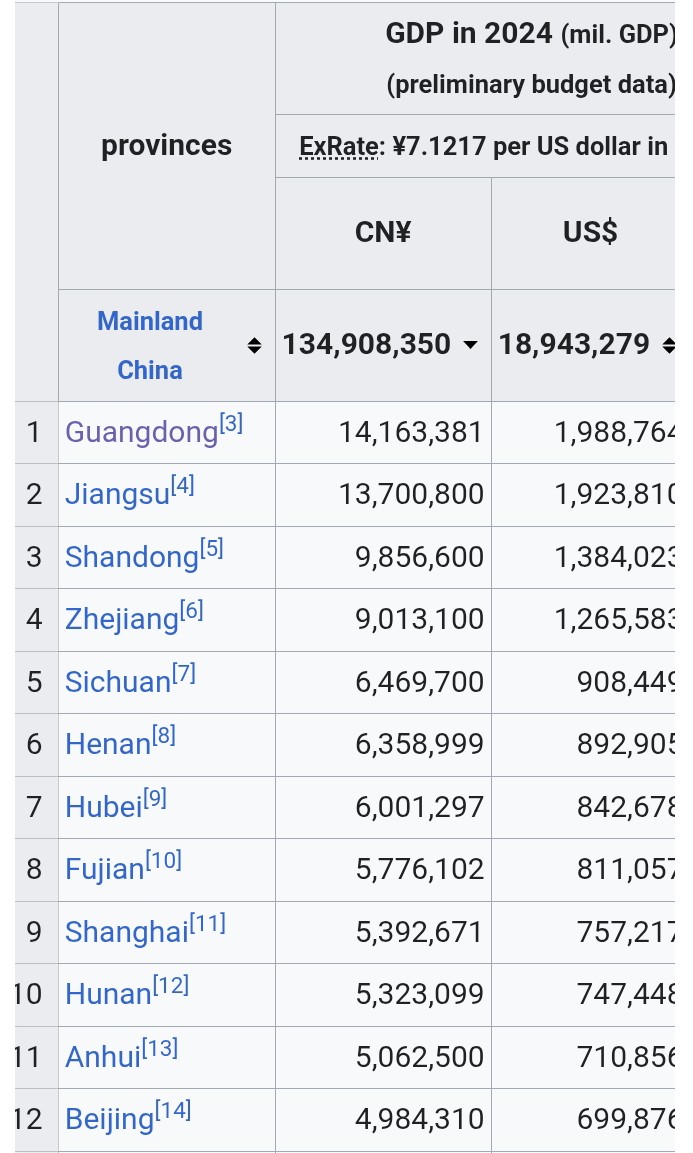
Task: Click the Shanghai link
Action: (126, 932)
